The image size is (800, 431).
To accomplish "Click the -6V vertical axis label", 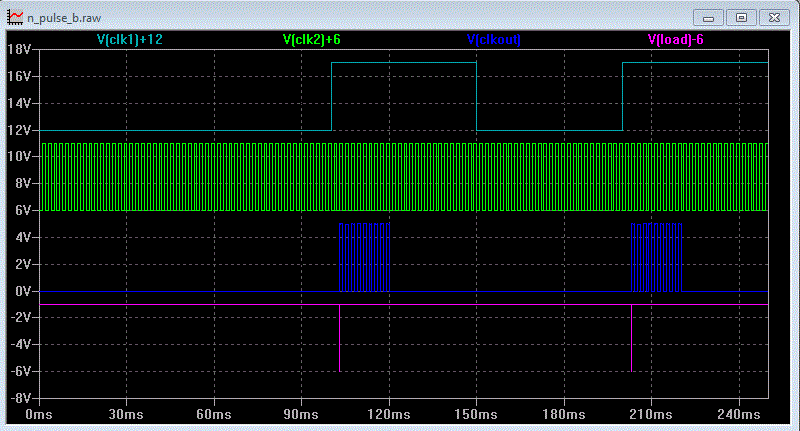I will [x=21, y=372].
